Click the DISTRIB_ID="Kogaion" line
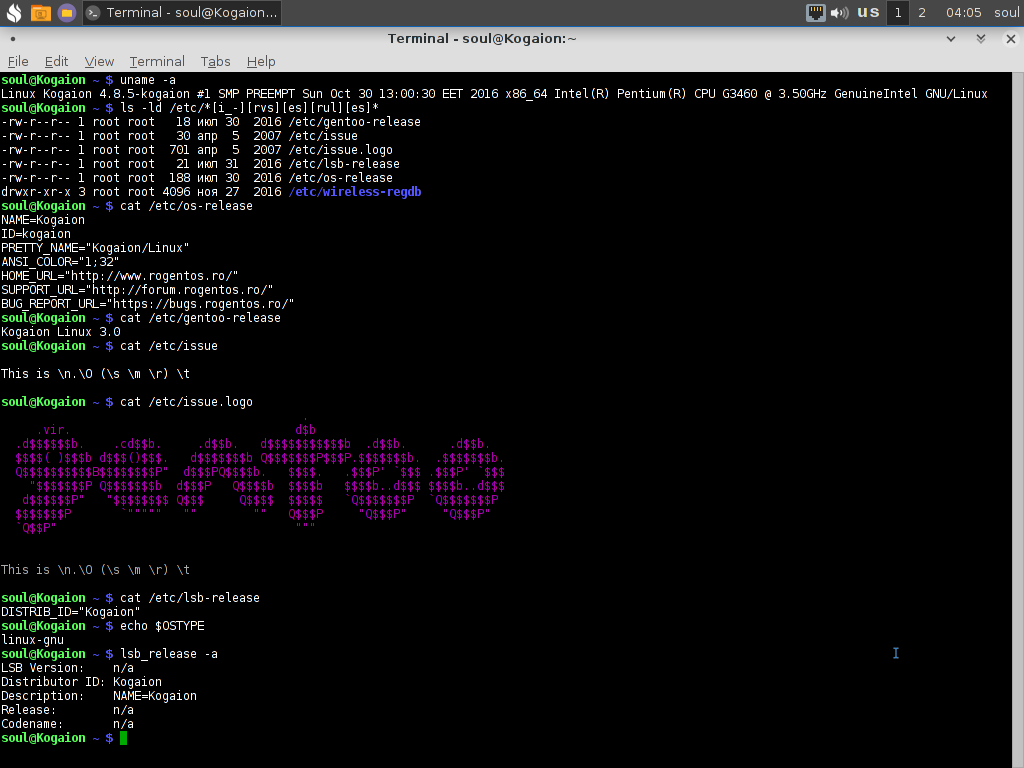The width and height of the screenshot is (1024, 768). [x=71, y=612]
